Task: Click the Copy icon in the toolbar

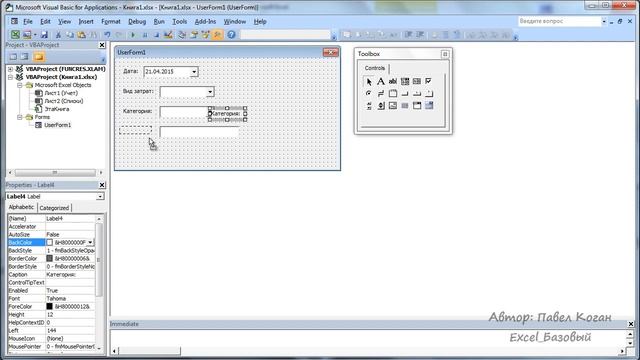Action: tap(70, 35)
